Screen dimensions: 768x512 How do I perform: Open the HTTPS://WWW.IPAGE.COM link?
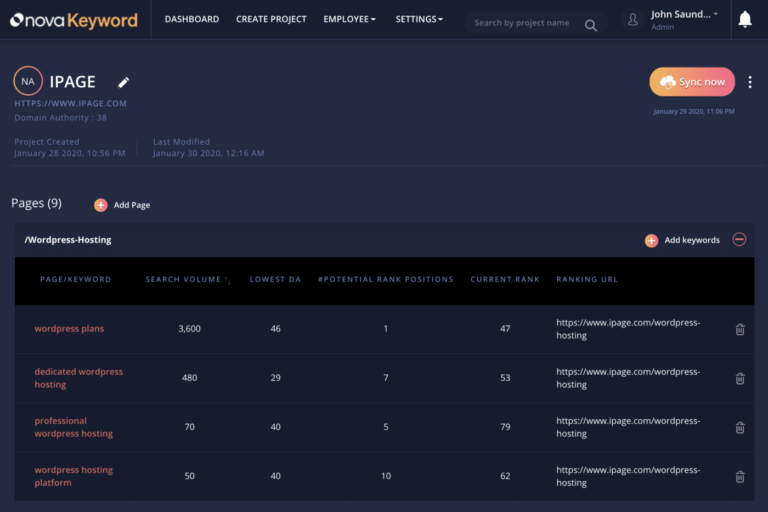point(71,103)
